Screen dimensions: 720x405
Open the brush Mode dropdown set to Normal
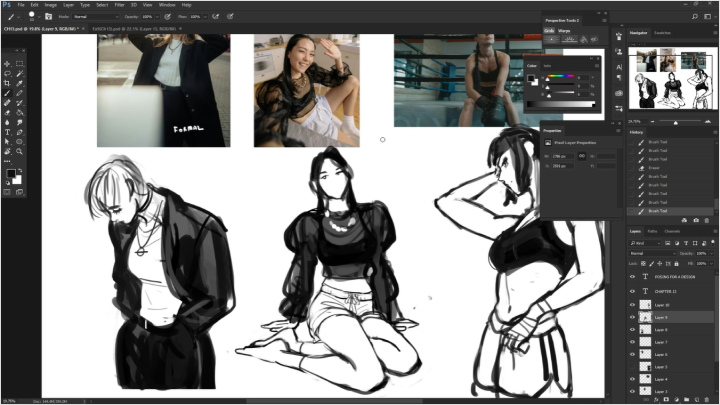[96, 17]
